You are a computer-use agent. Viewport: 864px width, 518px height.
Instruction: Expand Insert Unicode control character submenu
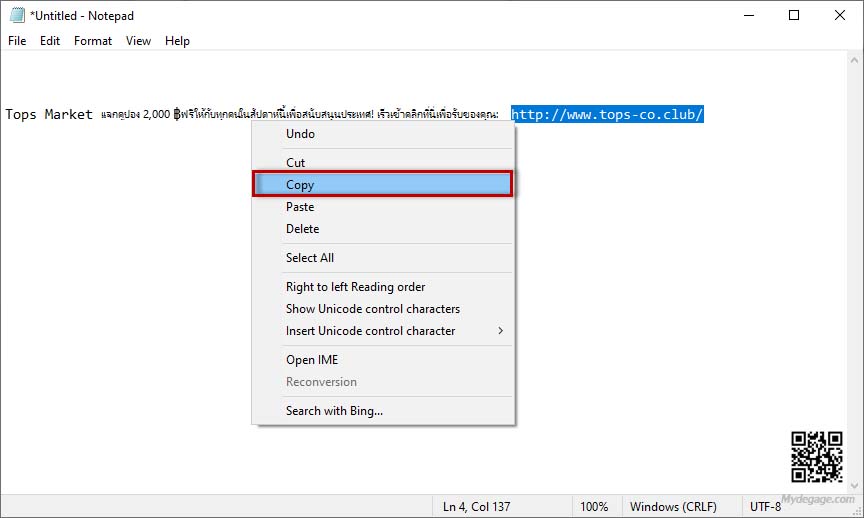[x=383, y=331]
